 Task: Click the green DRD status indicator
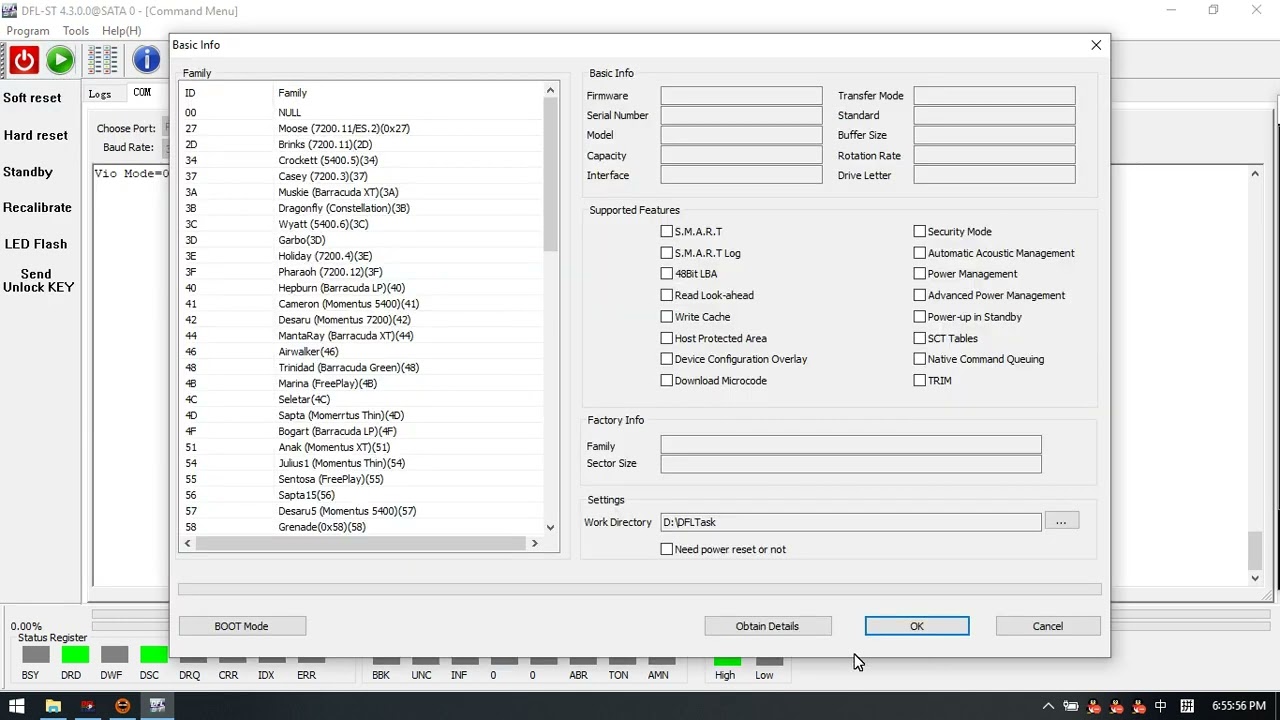click(75, 655)
